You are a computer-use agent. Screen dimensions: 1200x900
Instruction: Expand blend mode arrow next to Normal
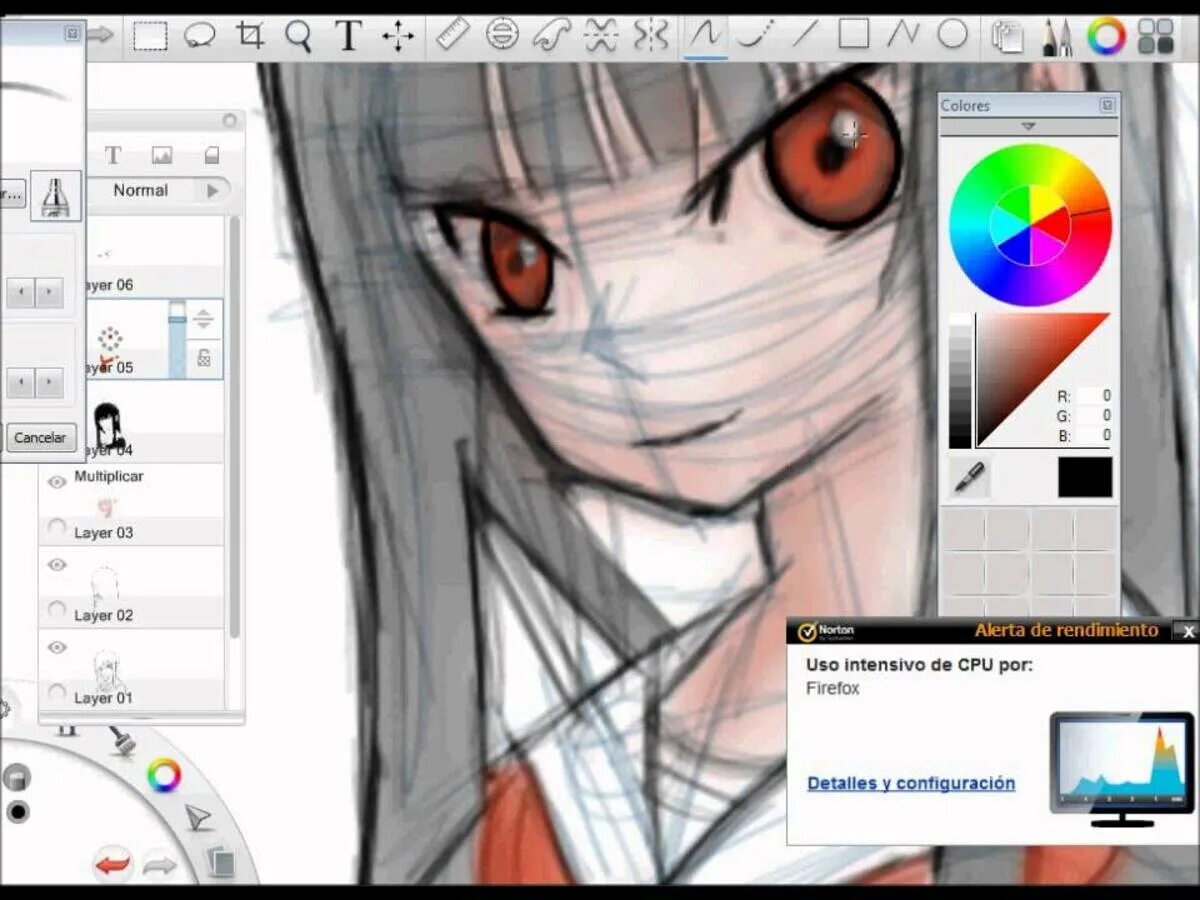(x=212, y=190)
